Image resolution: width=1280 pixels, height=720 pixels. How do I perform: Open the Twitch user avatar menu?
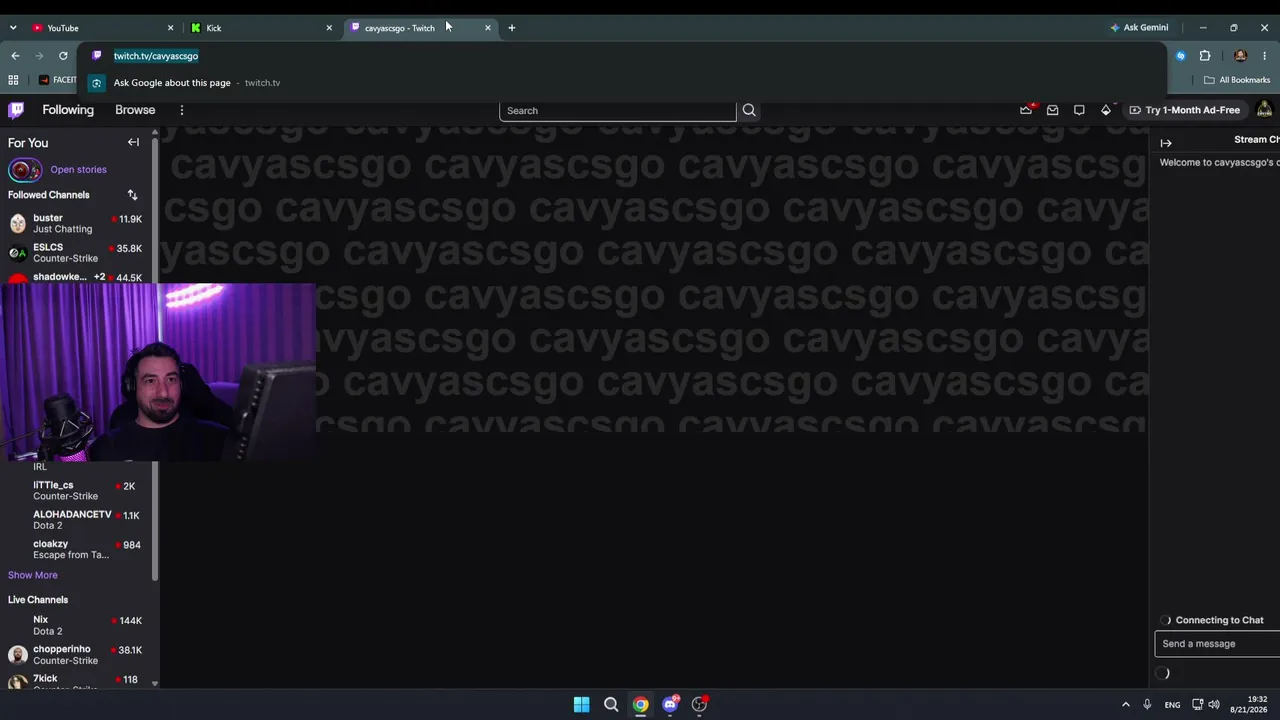1265,110
